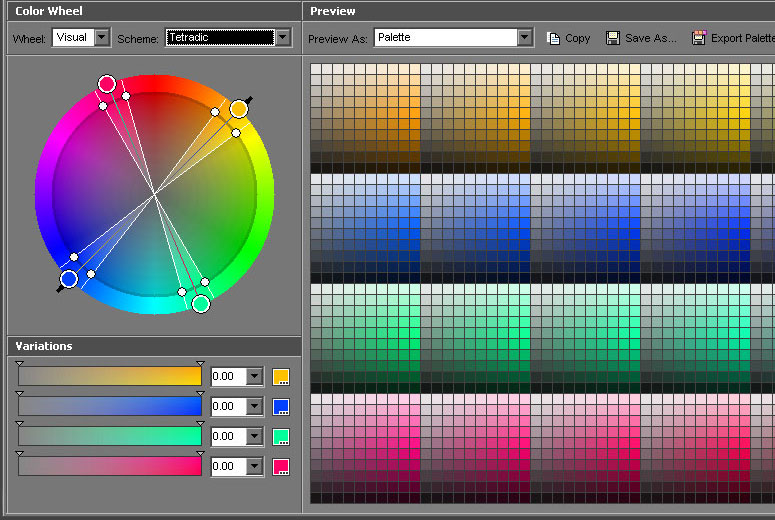
Task: Select the large orange handle on color wheel
Action: point(239,109)
